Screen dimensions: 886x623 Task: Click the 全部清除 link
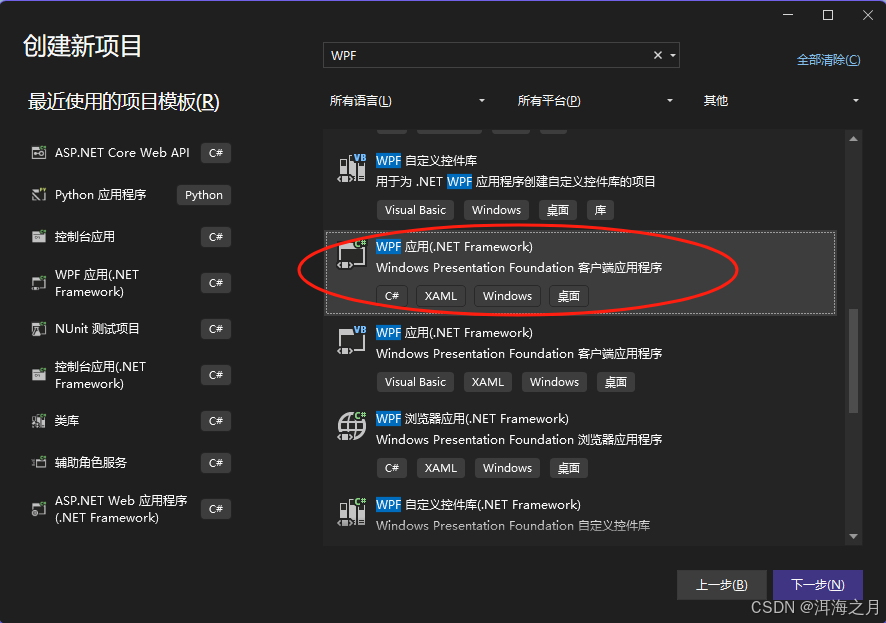coord(828,60)
